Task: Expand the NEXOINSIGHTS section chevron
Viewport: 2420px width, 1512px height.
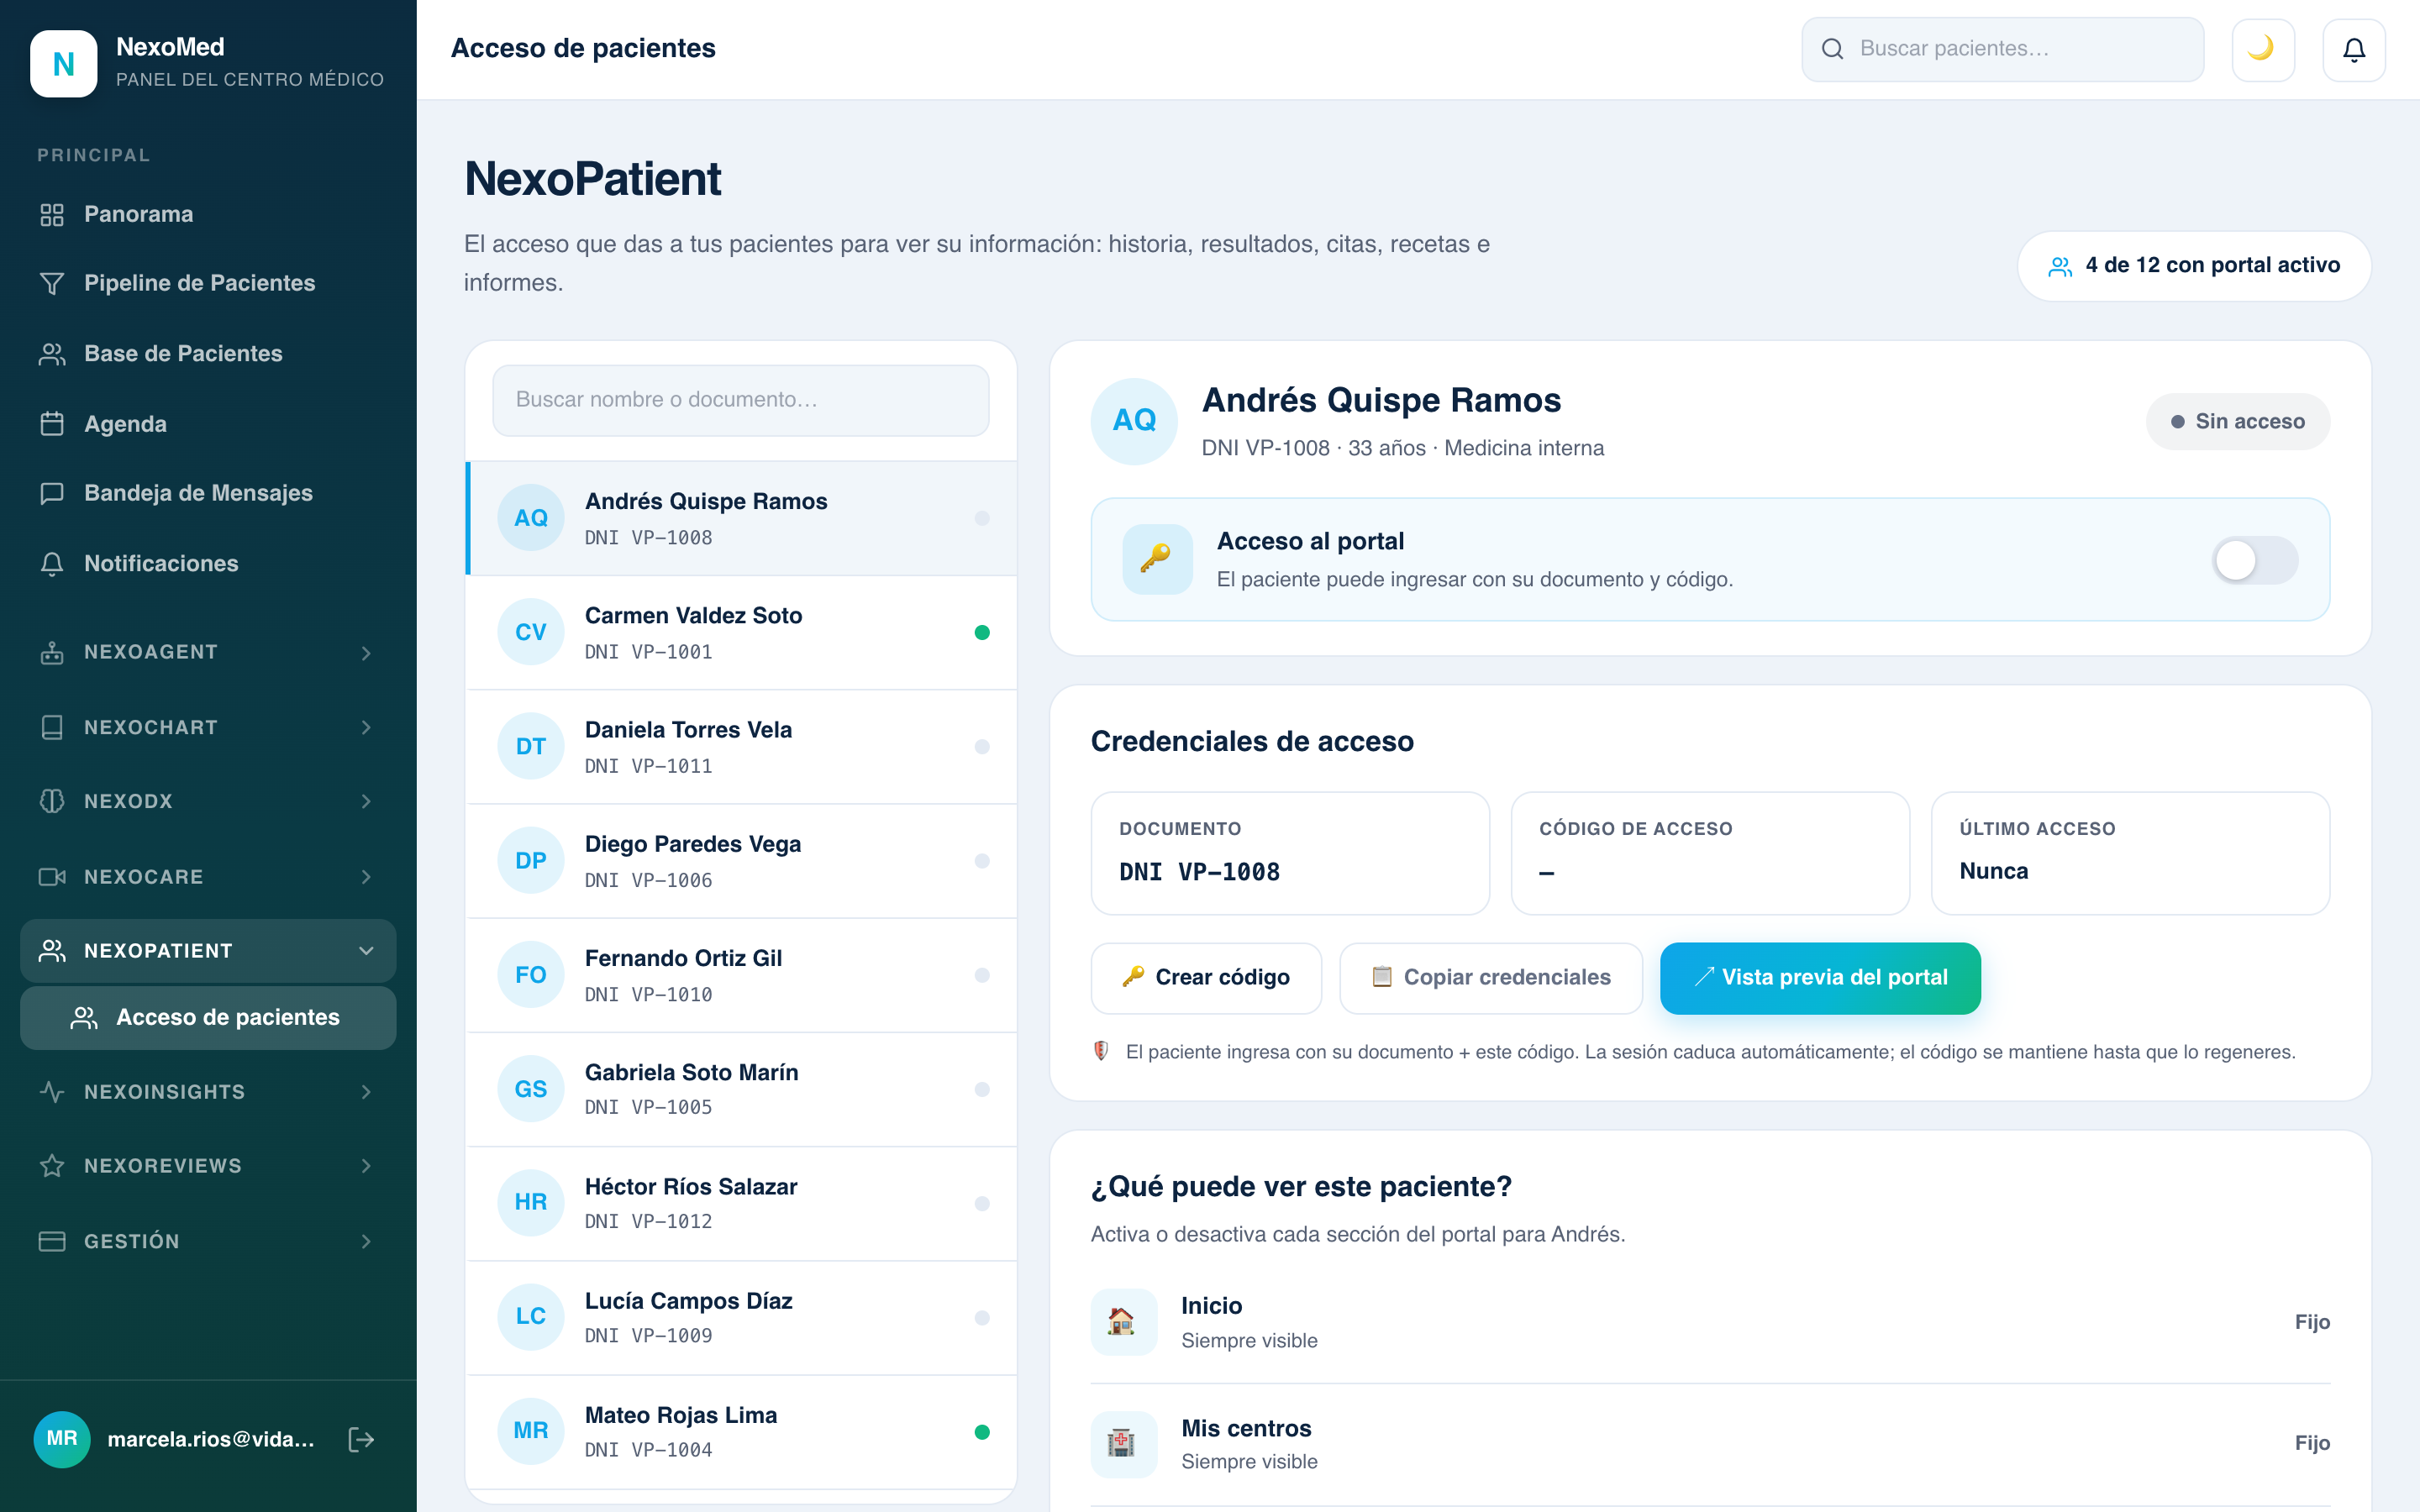Action: tap(366, 1092)
